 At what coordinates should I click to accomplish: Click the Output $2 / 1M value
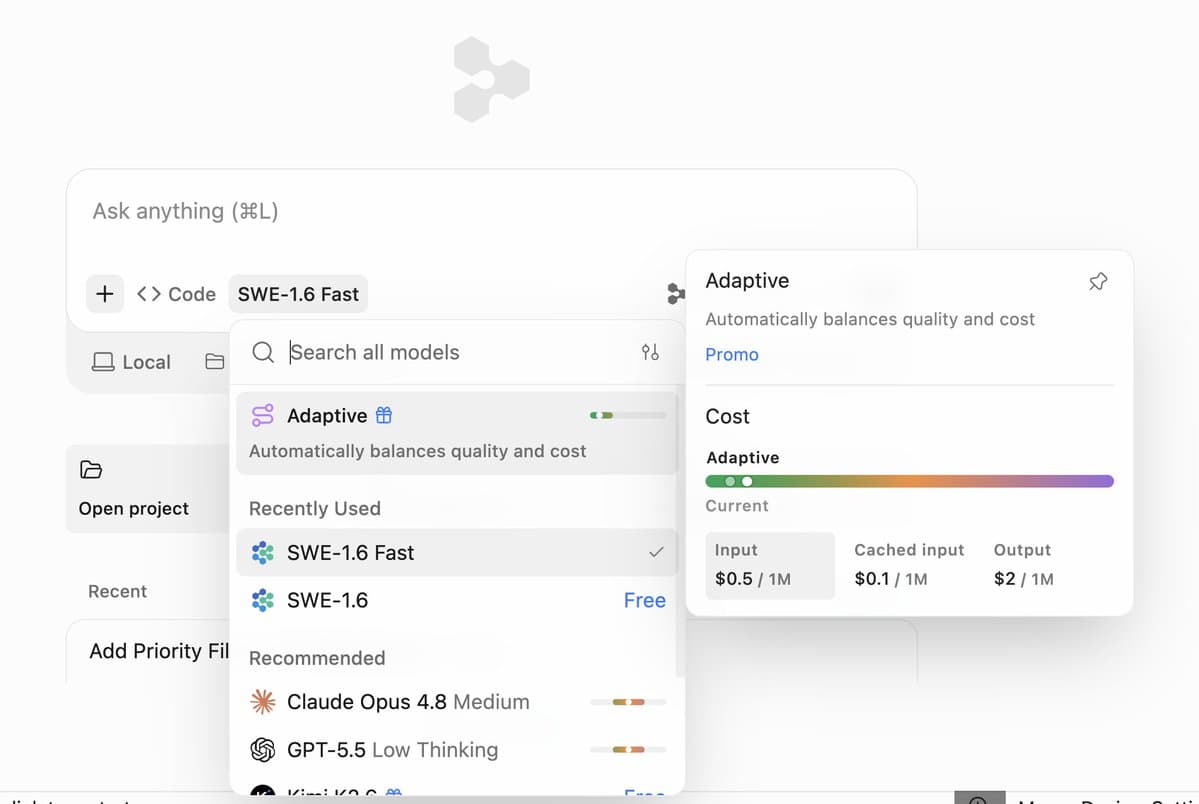(1023, 579)
